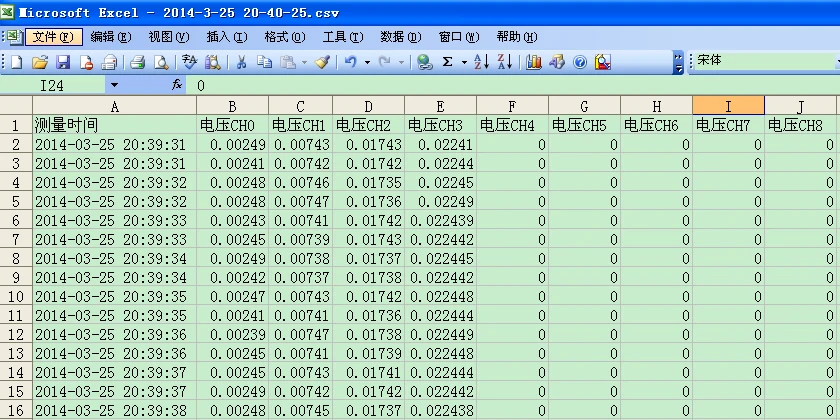840x420 pixels.
Task: Open the 视图(V) menu
Action: tap(169, 37)
